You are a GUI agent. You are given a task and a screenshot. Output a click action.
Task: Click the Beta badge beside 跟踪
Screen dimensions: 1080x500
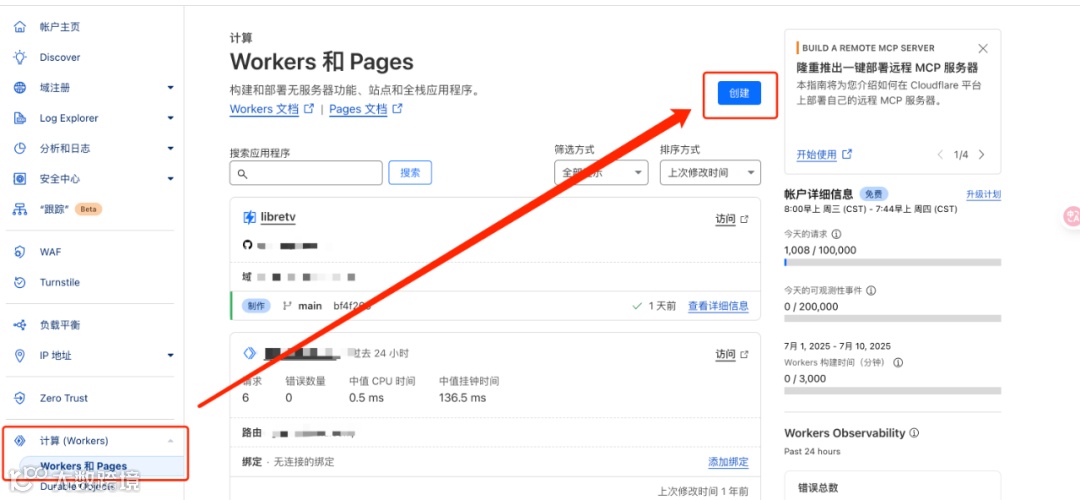coord(88,209)
